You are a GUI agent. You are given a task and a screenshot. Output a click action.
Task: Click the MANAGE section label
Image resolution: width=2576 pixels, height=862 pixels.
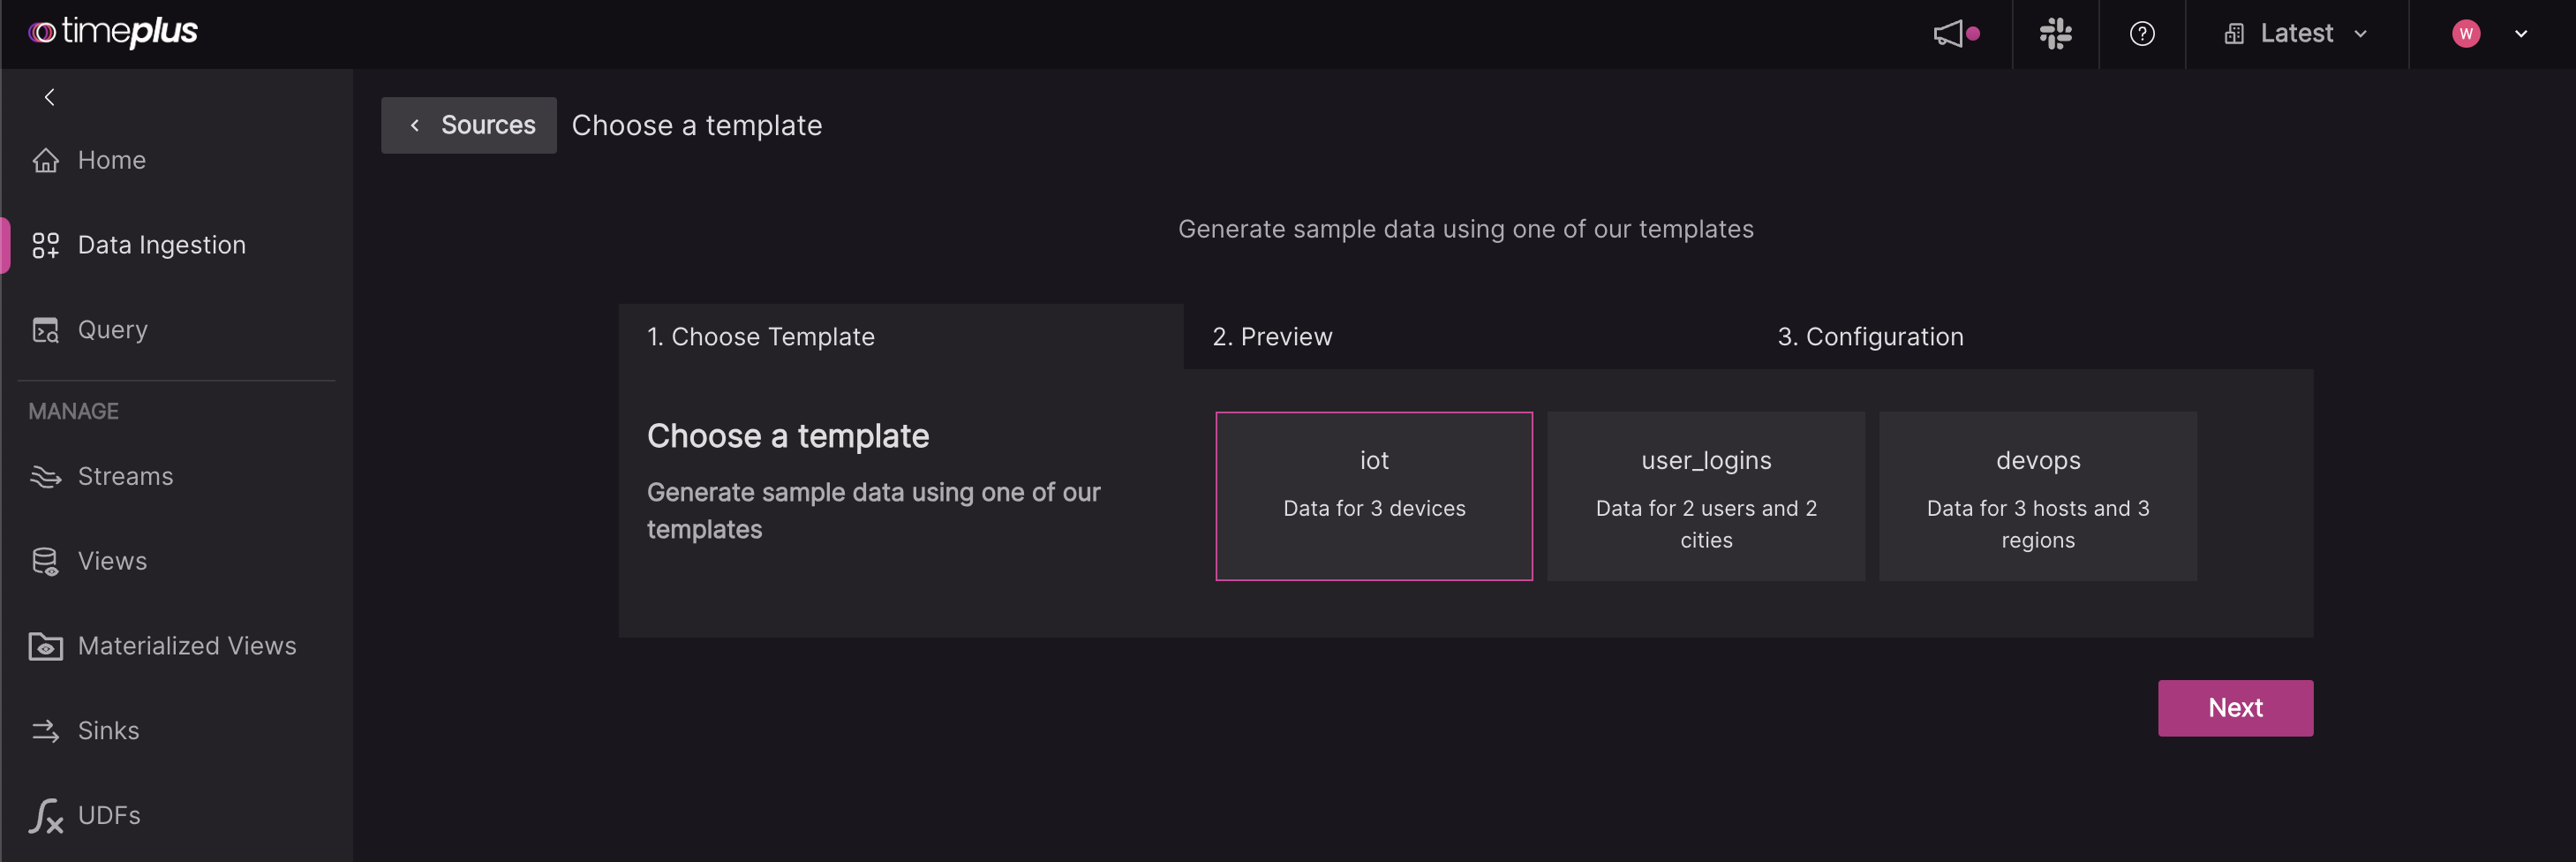(x=74, y=411)
